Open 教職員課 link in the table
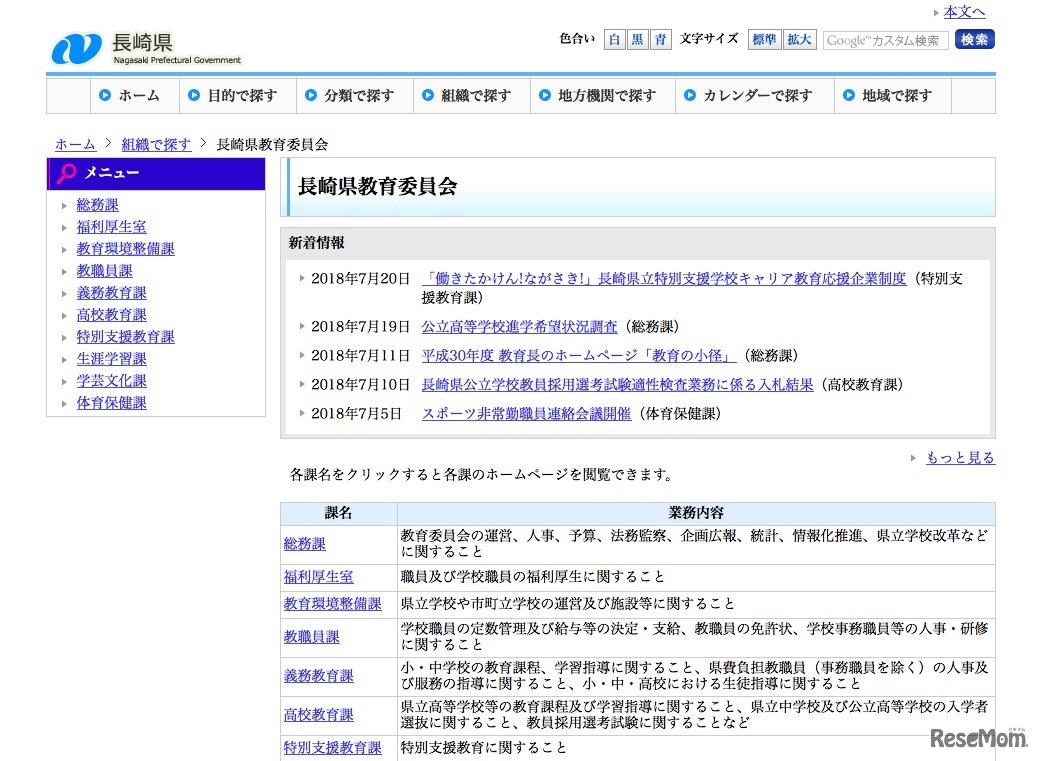Image resolution: width=1041 pixels, height=761 pixels. click(x=311, y=637)
